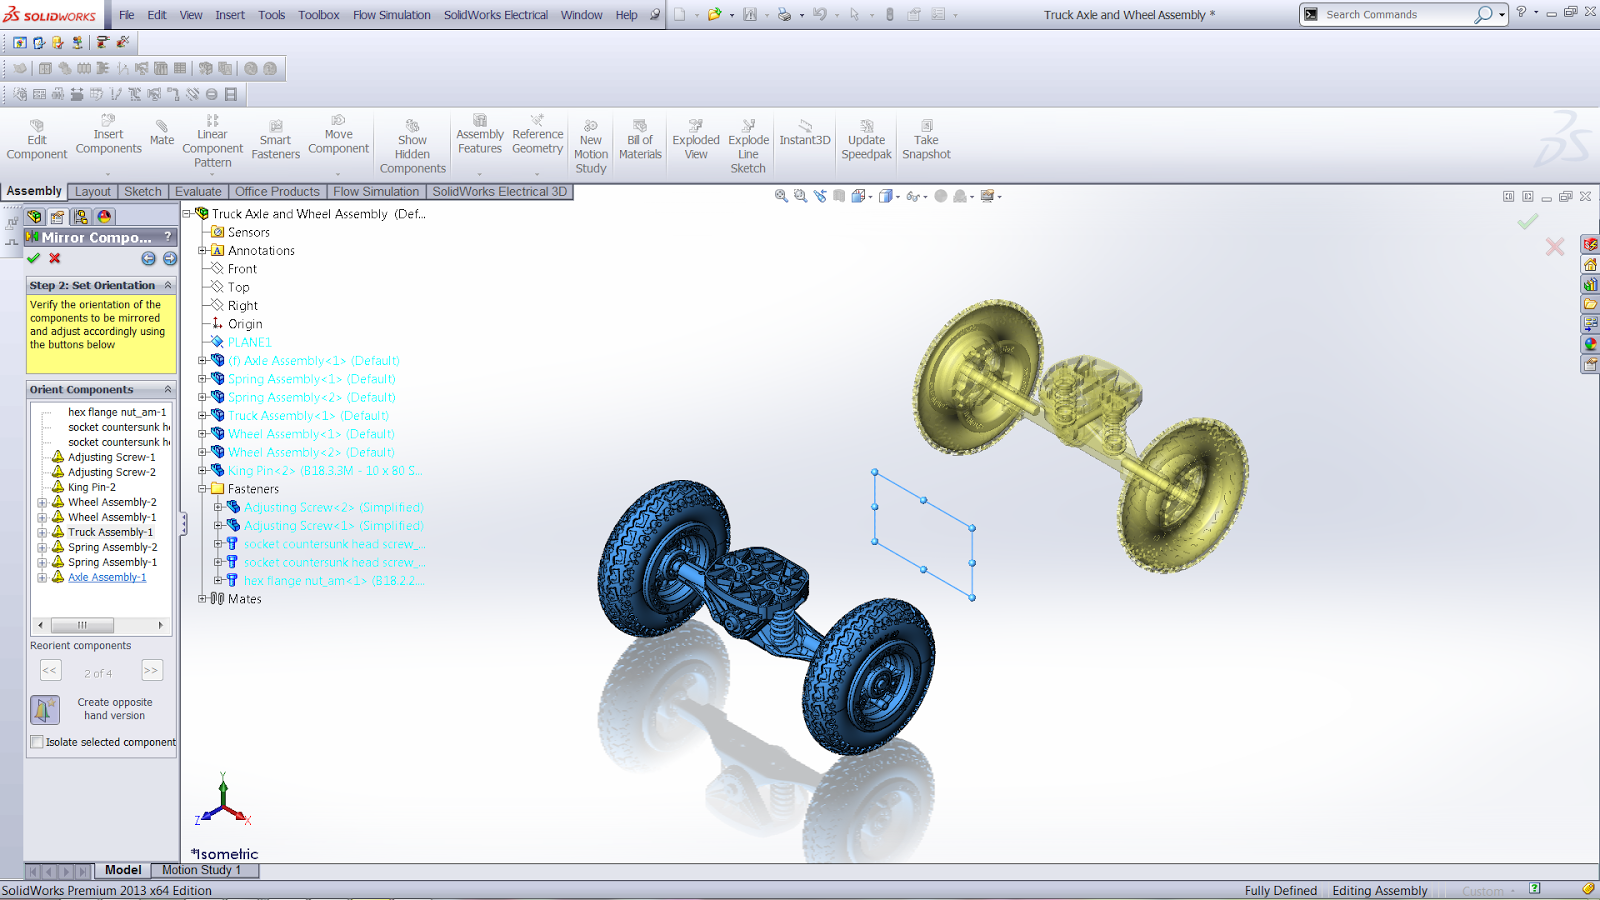Switch to the Sketch tab
This screenshot has width=1600, height=900.
(x=143, y=192)
